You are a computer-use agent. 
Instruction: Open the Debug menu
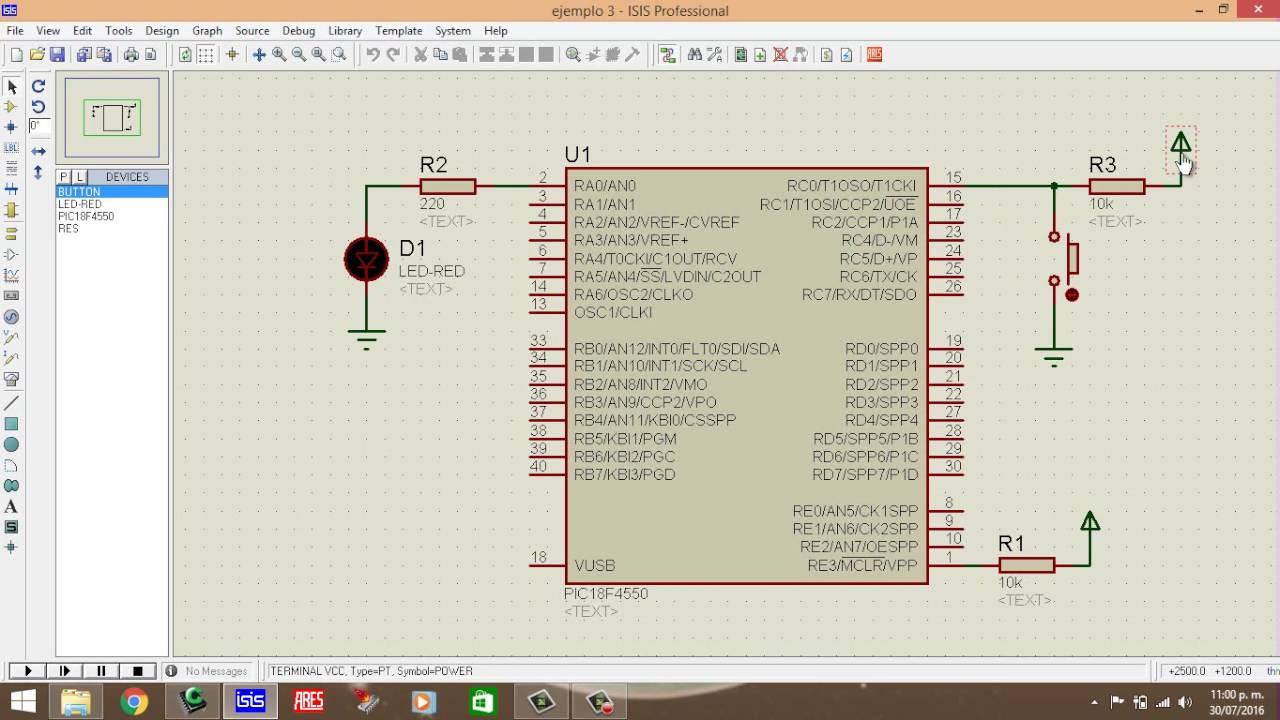click(x=298, y=31)
